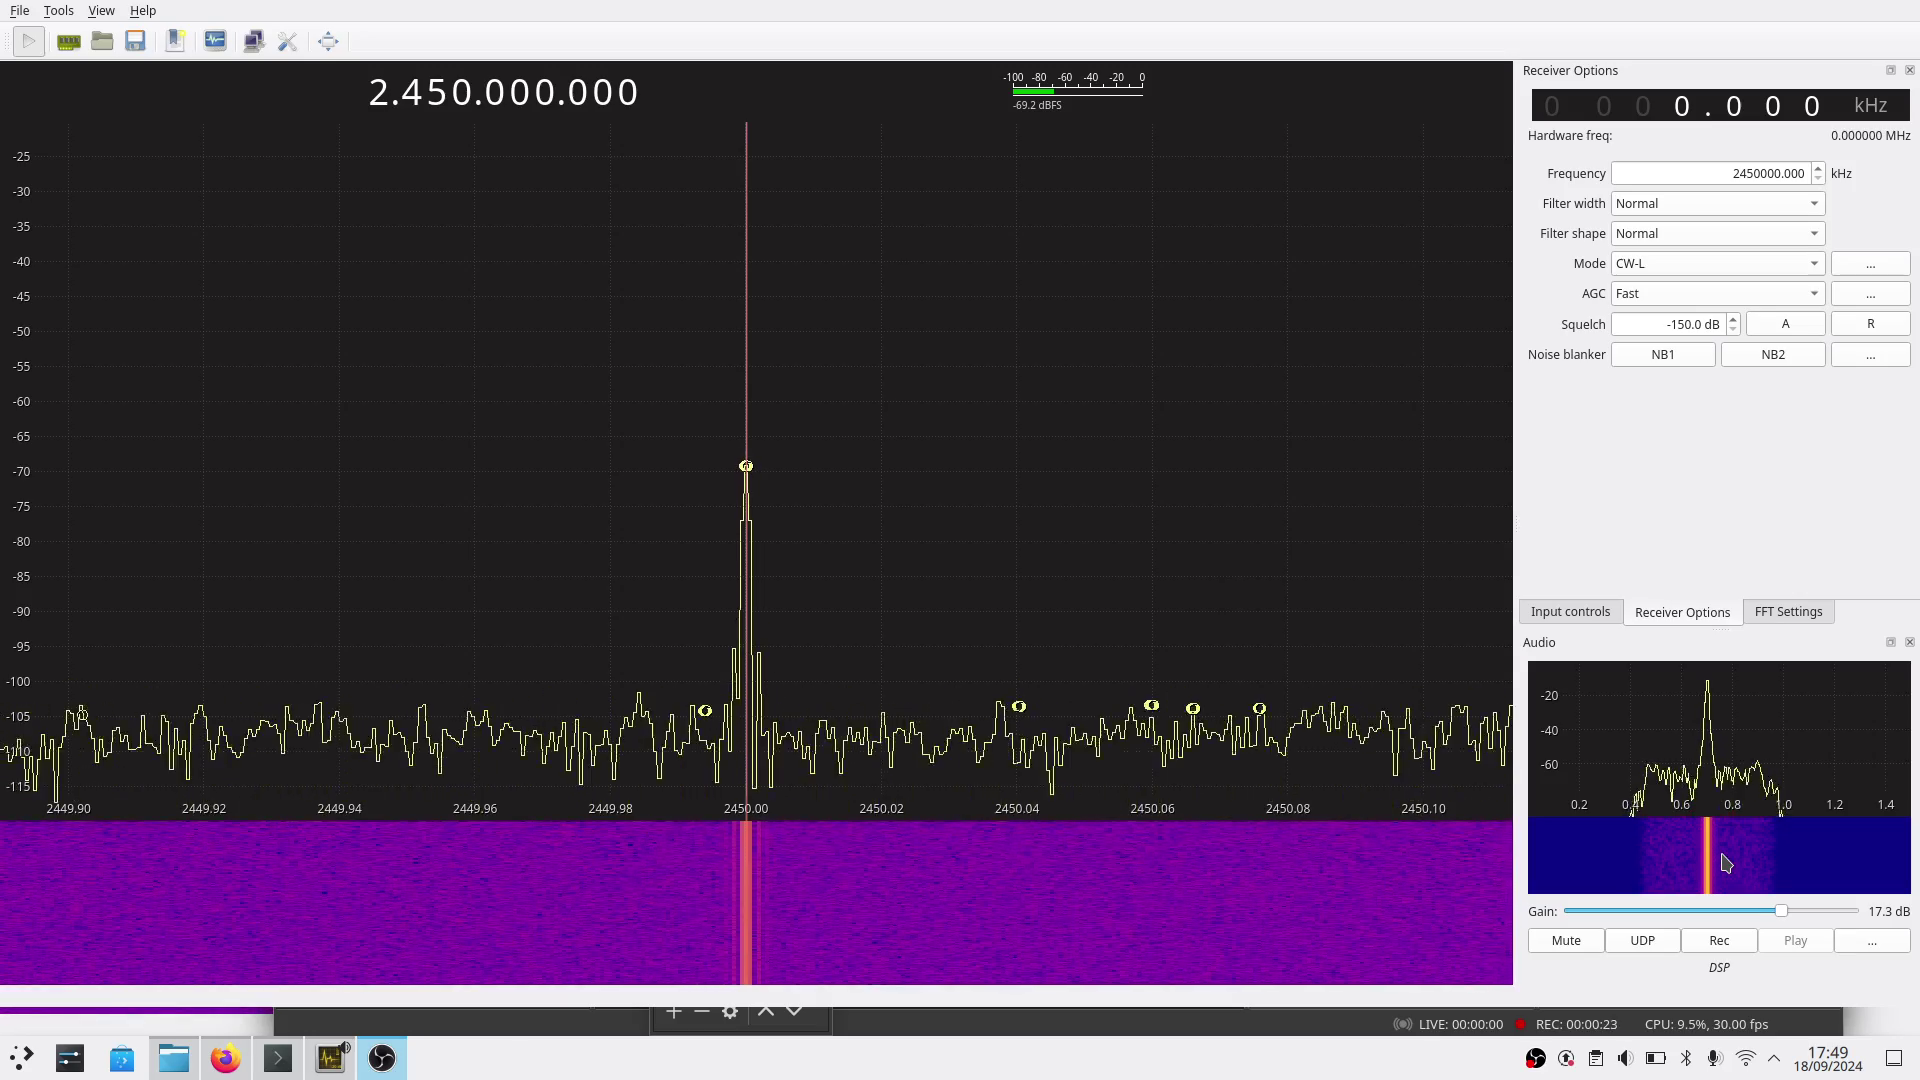Screen dimensions: 1920x1080
Task: Close the Audio dock panel
Action: pos(1909,642)
